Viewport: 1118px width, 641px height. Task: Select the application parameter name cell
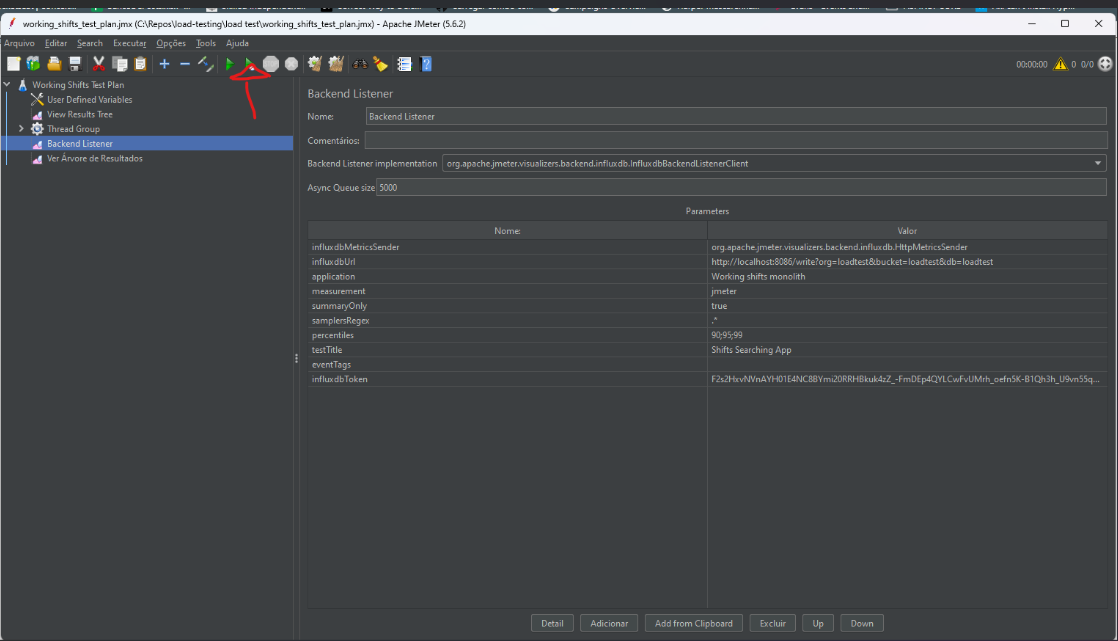coord(507,277)
